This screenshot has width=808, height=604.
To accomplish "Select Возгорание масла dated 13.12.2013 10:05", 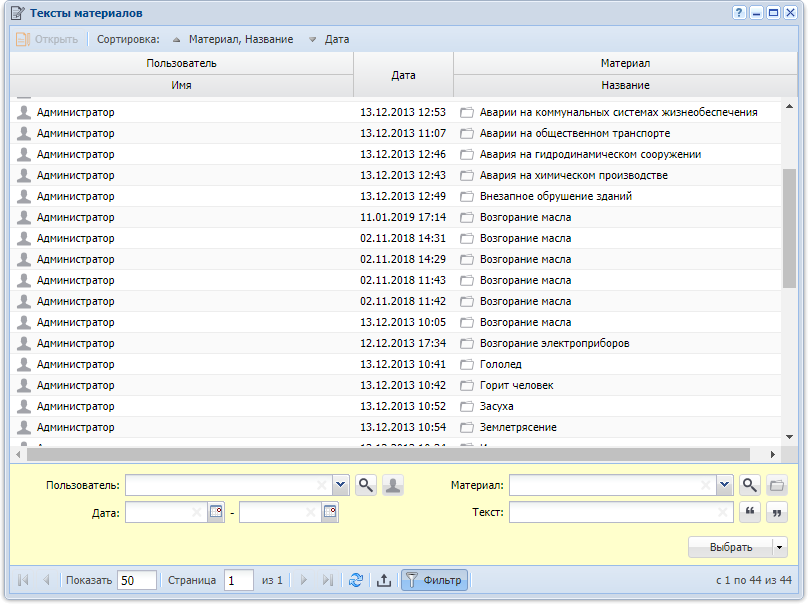I will (396, 323).
